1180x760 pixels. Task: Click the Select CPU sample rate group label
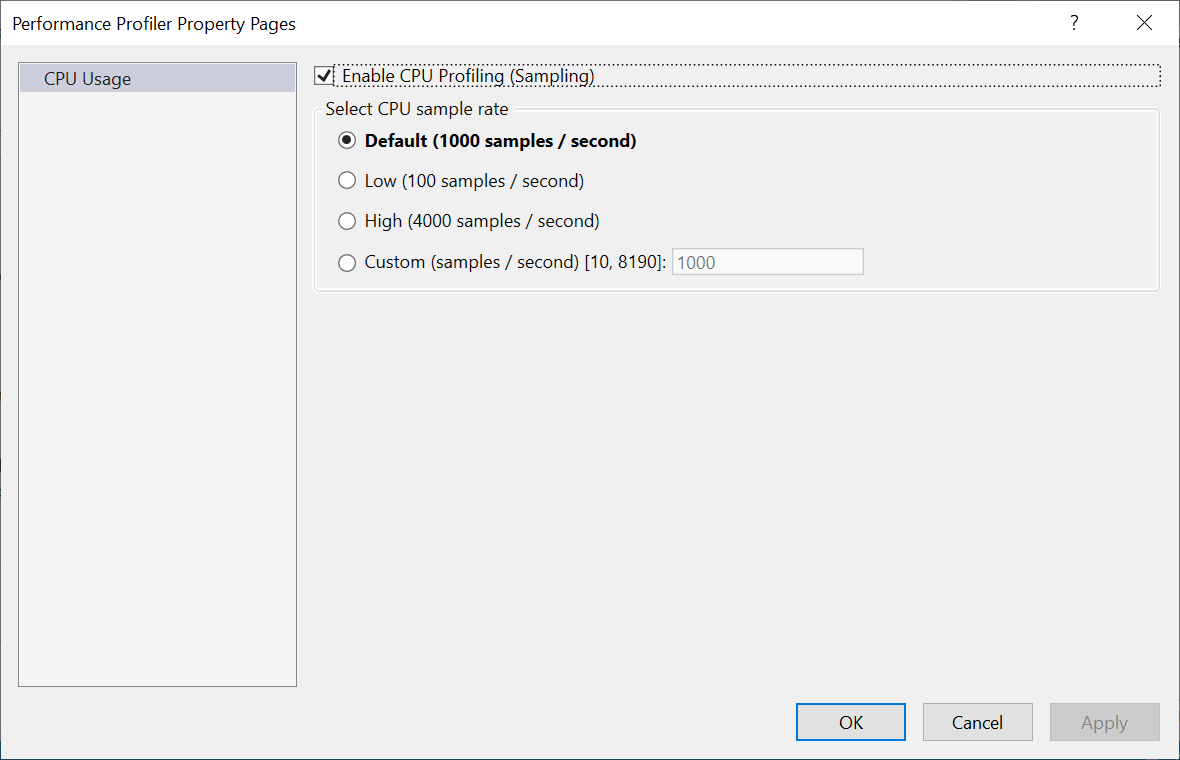[417, 109]
